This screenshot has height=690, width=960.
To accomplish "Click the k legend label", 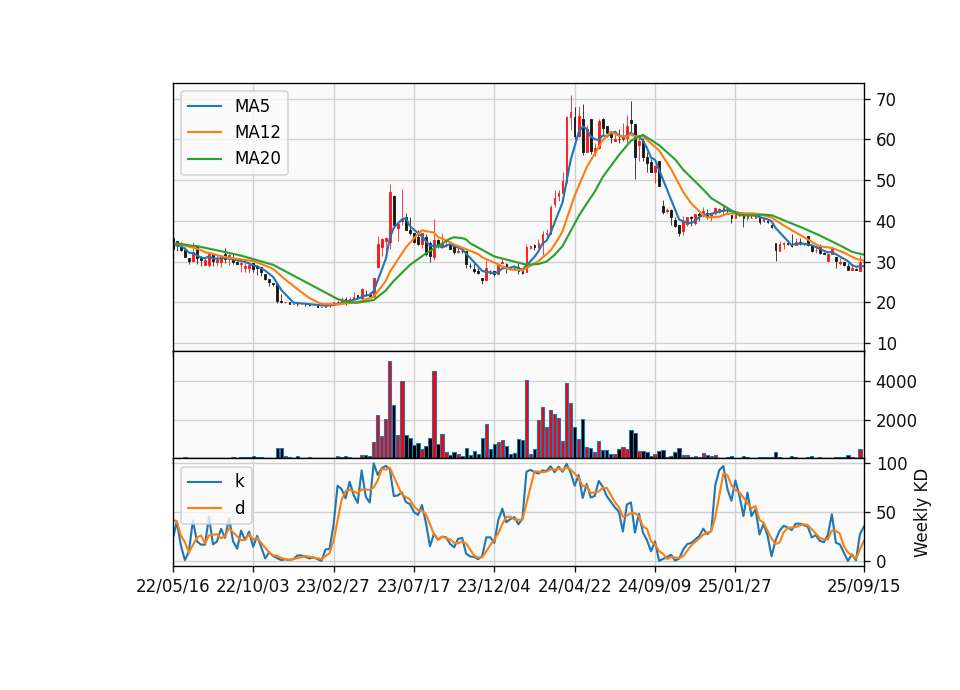I will [x=239, y=481].
